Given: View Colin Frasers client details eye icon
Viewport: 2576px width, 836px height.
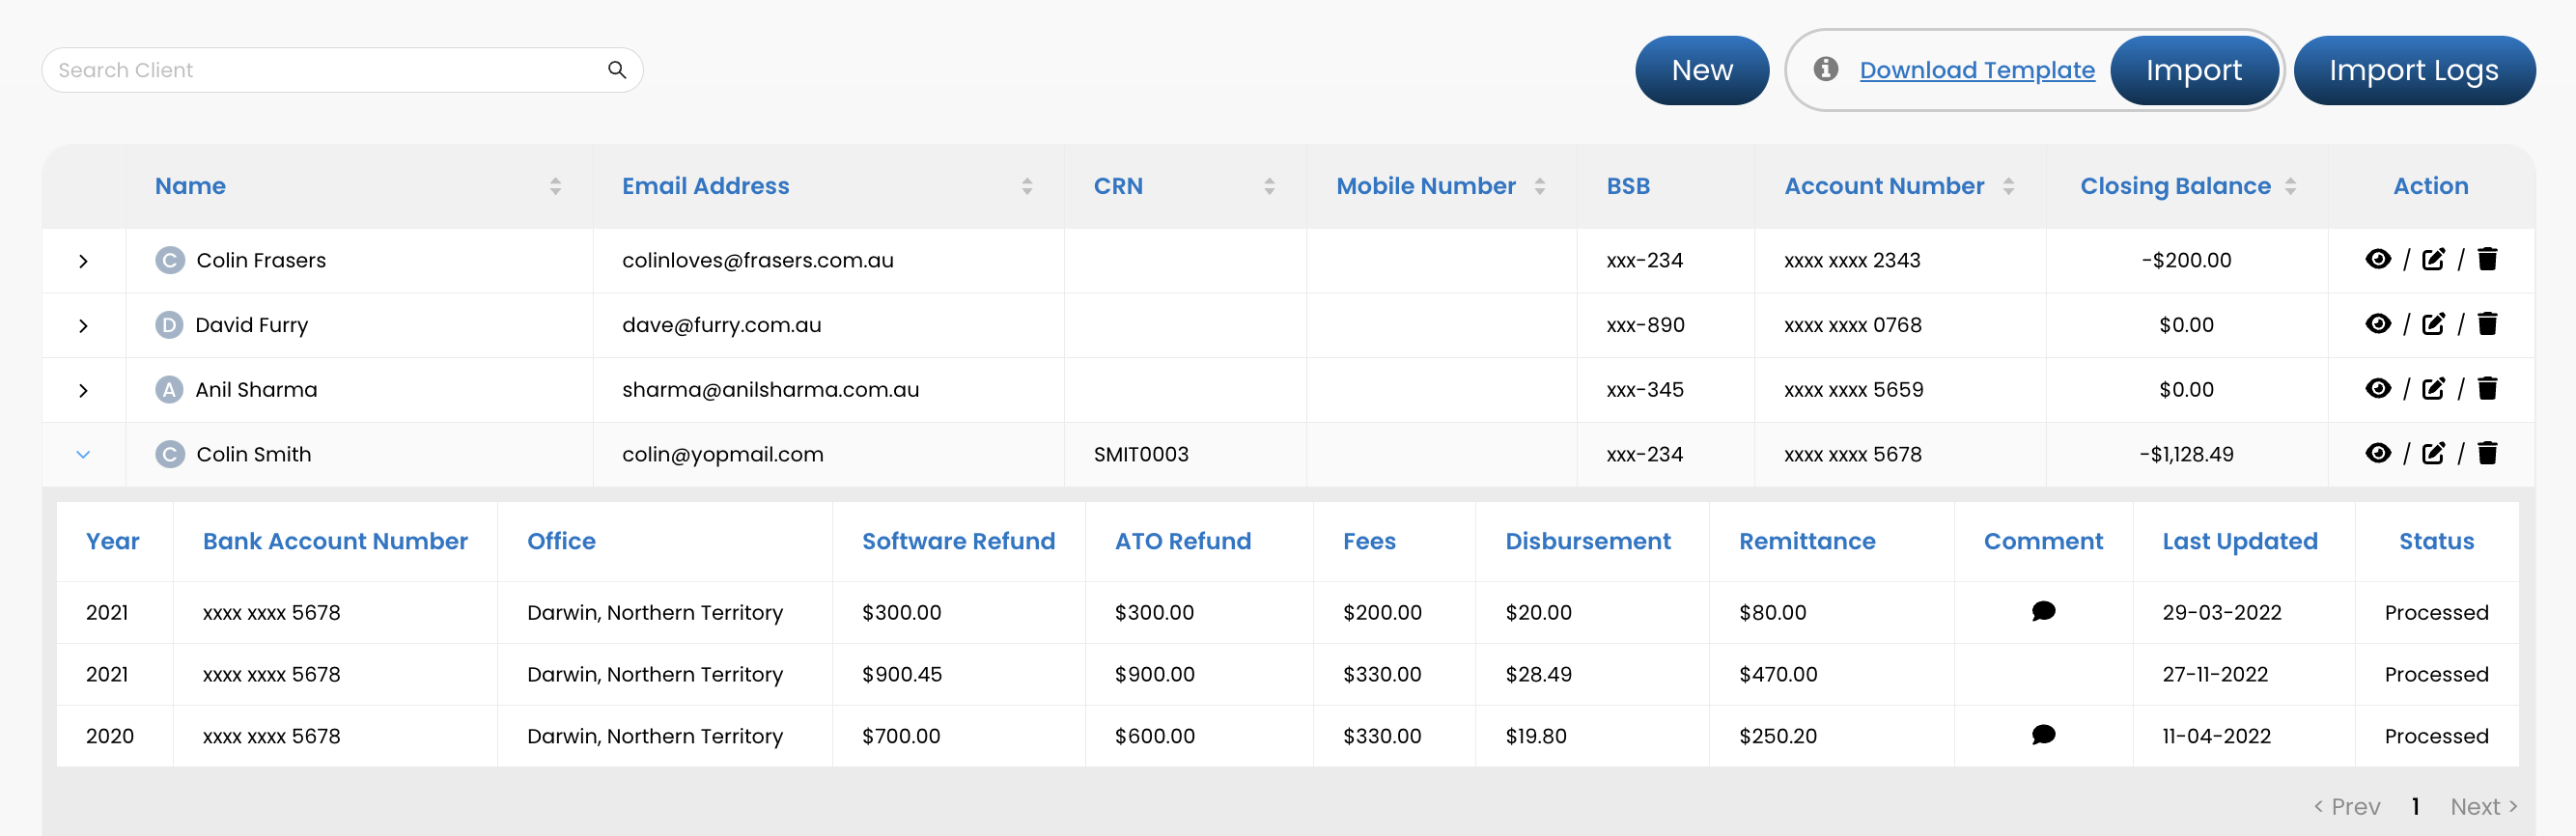Looking at the screenshot, I should point(2378,260).
